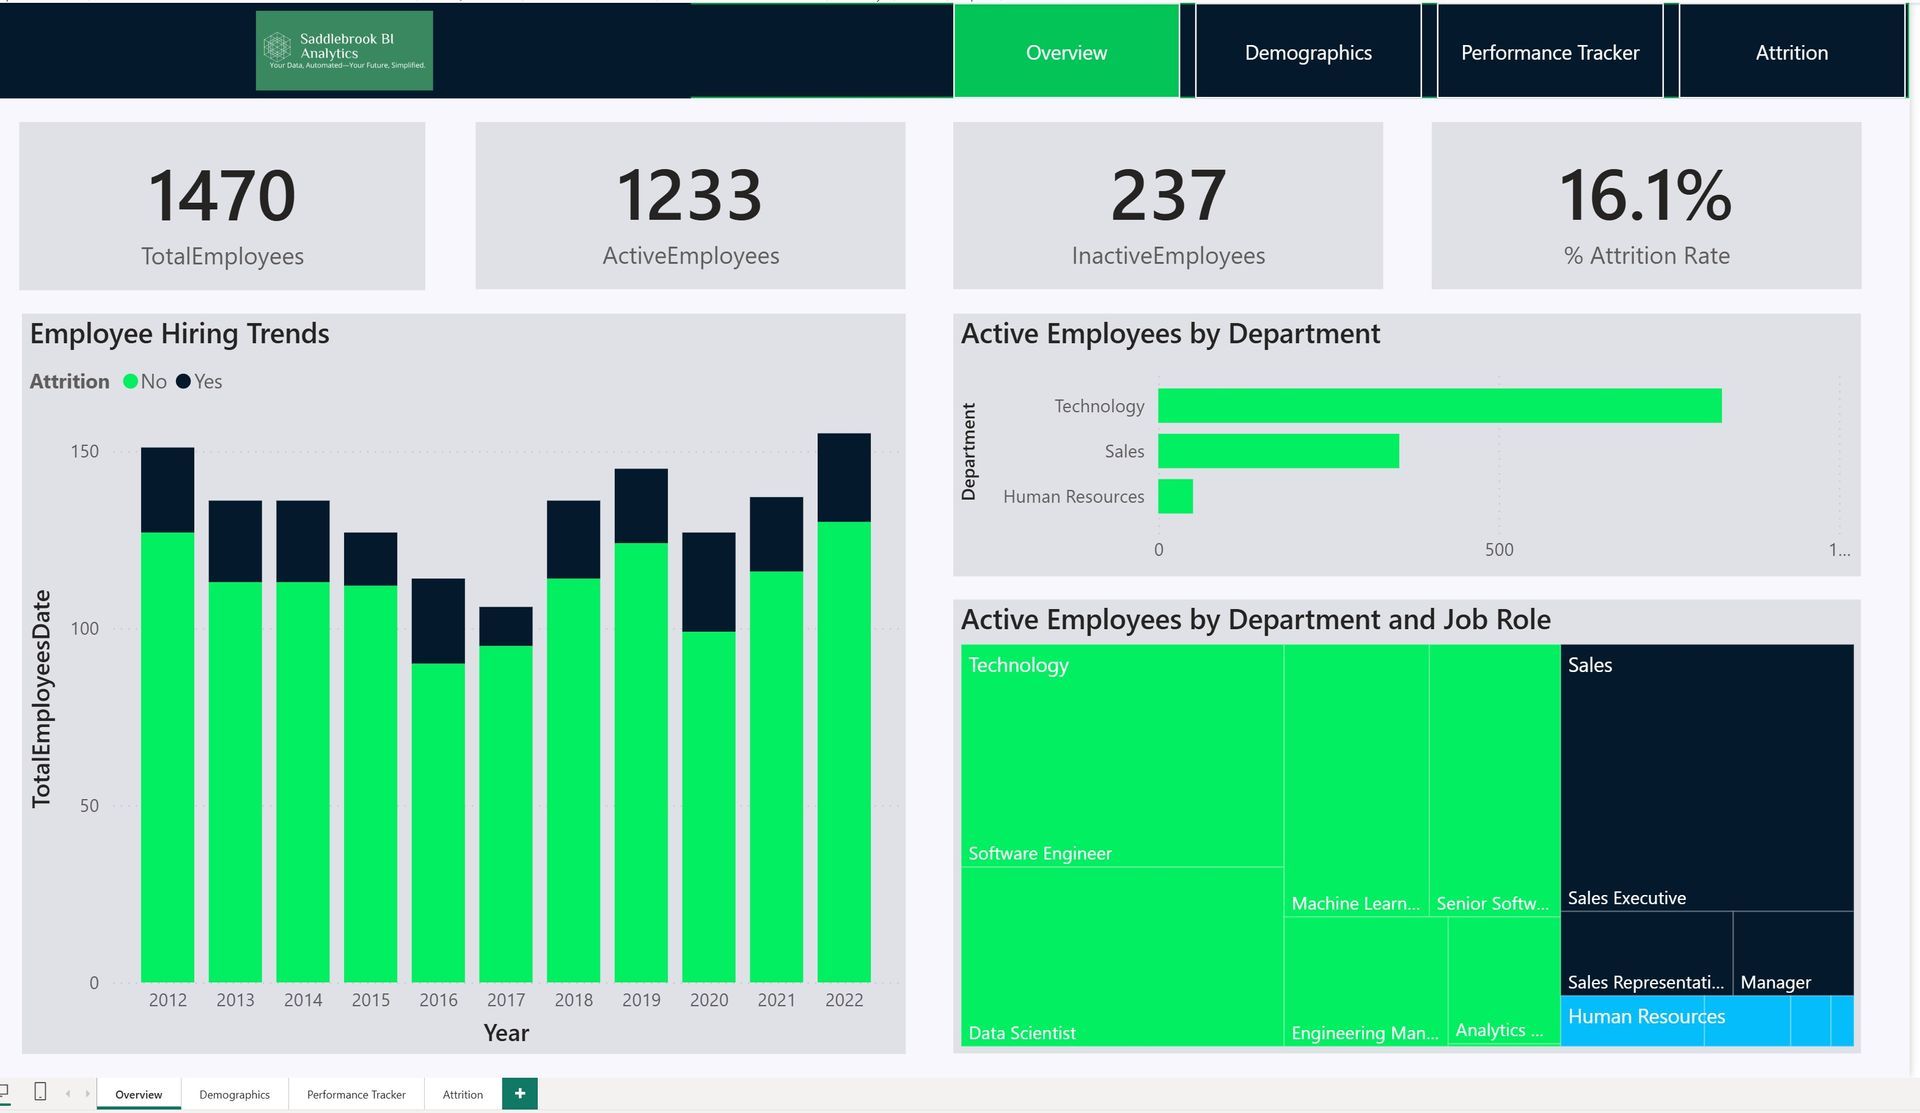Select the Technology bar in department chart
This screenshot has height=1113, width=1920.
1439,406
